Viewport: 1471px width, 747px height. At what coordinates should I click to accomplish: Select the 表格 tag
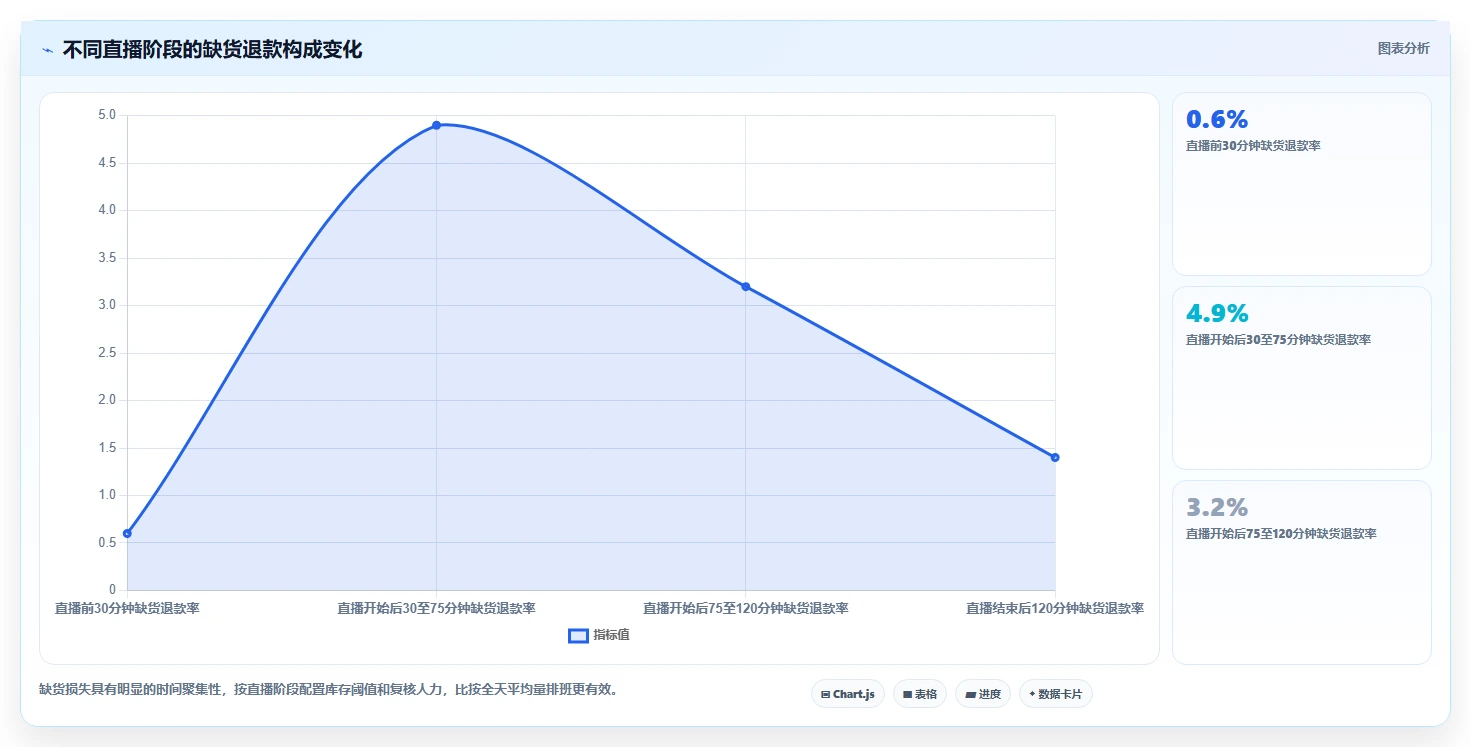point(920,694)
